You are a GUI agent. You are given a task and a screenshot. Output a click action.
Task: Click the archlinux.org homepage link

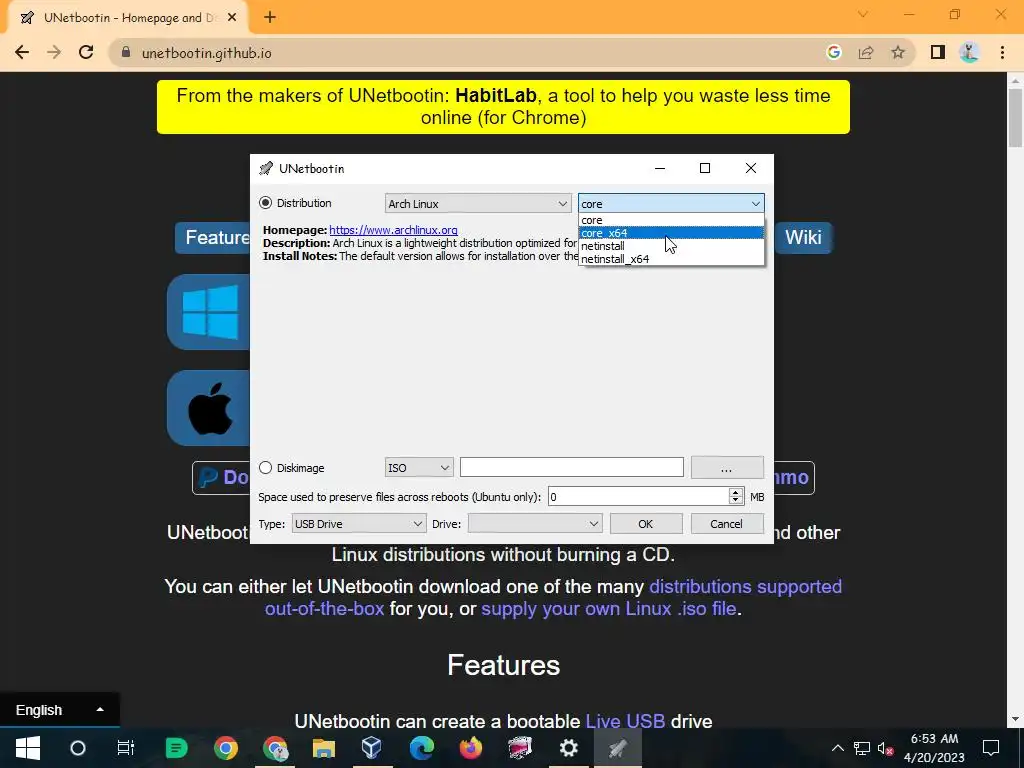pos(393,230)
